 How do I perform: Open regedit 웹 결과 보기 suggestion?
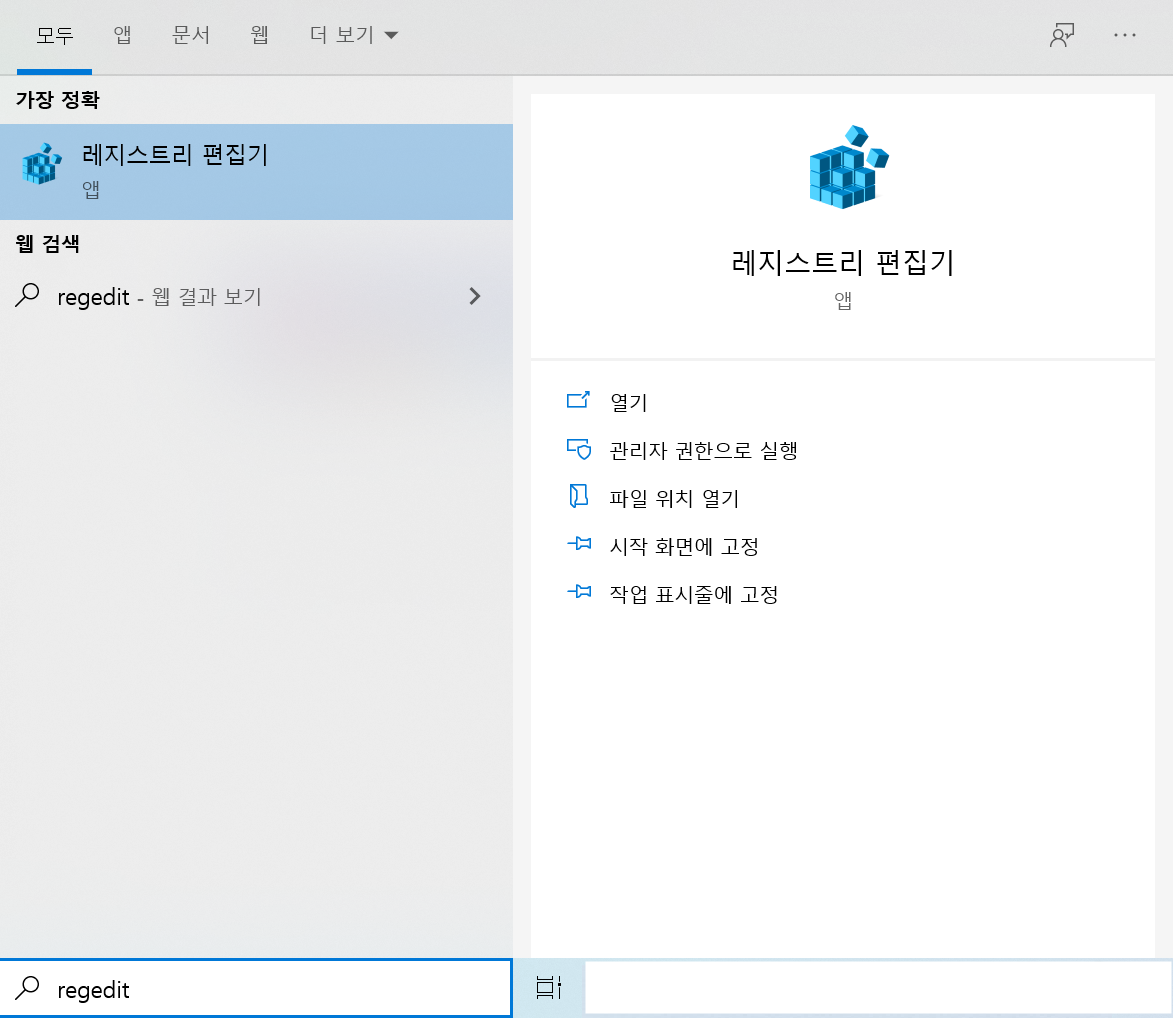pos(256,297)
